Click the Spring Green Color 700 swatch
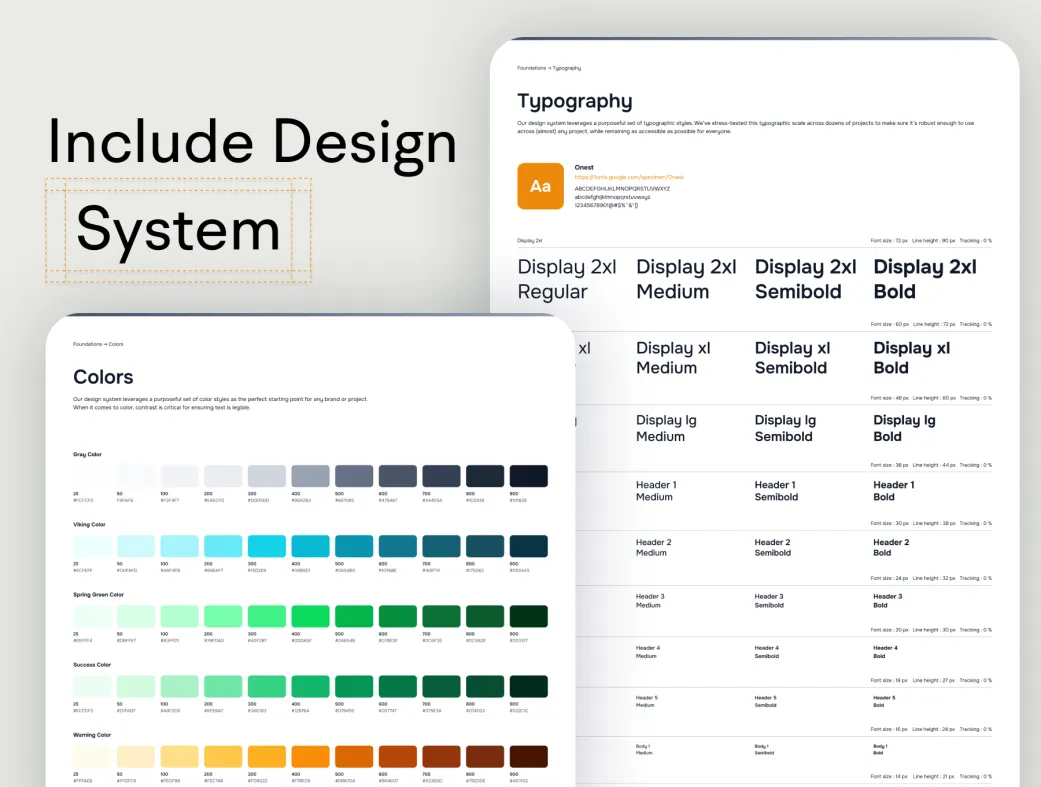1041x787 pixels. 441,616
